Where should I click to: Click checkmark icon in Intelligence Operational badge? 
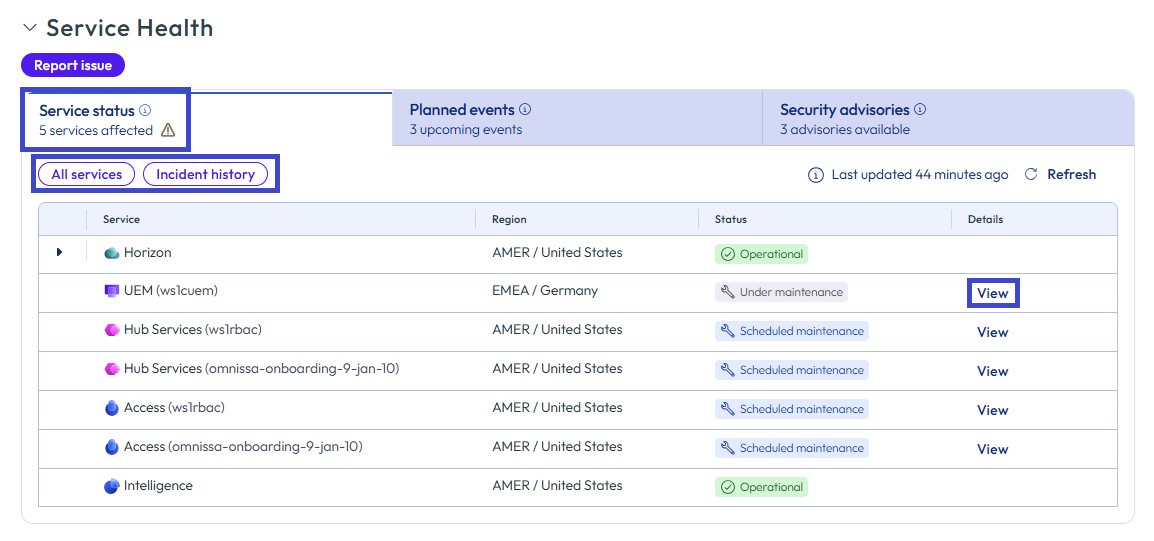point(728,487)
